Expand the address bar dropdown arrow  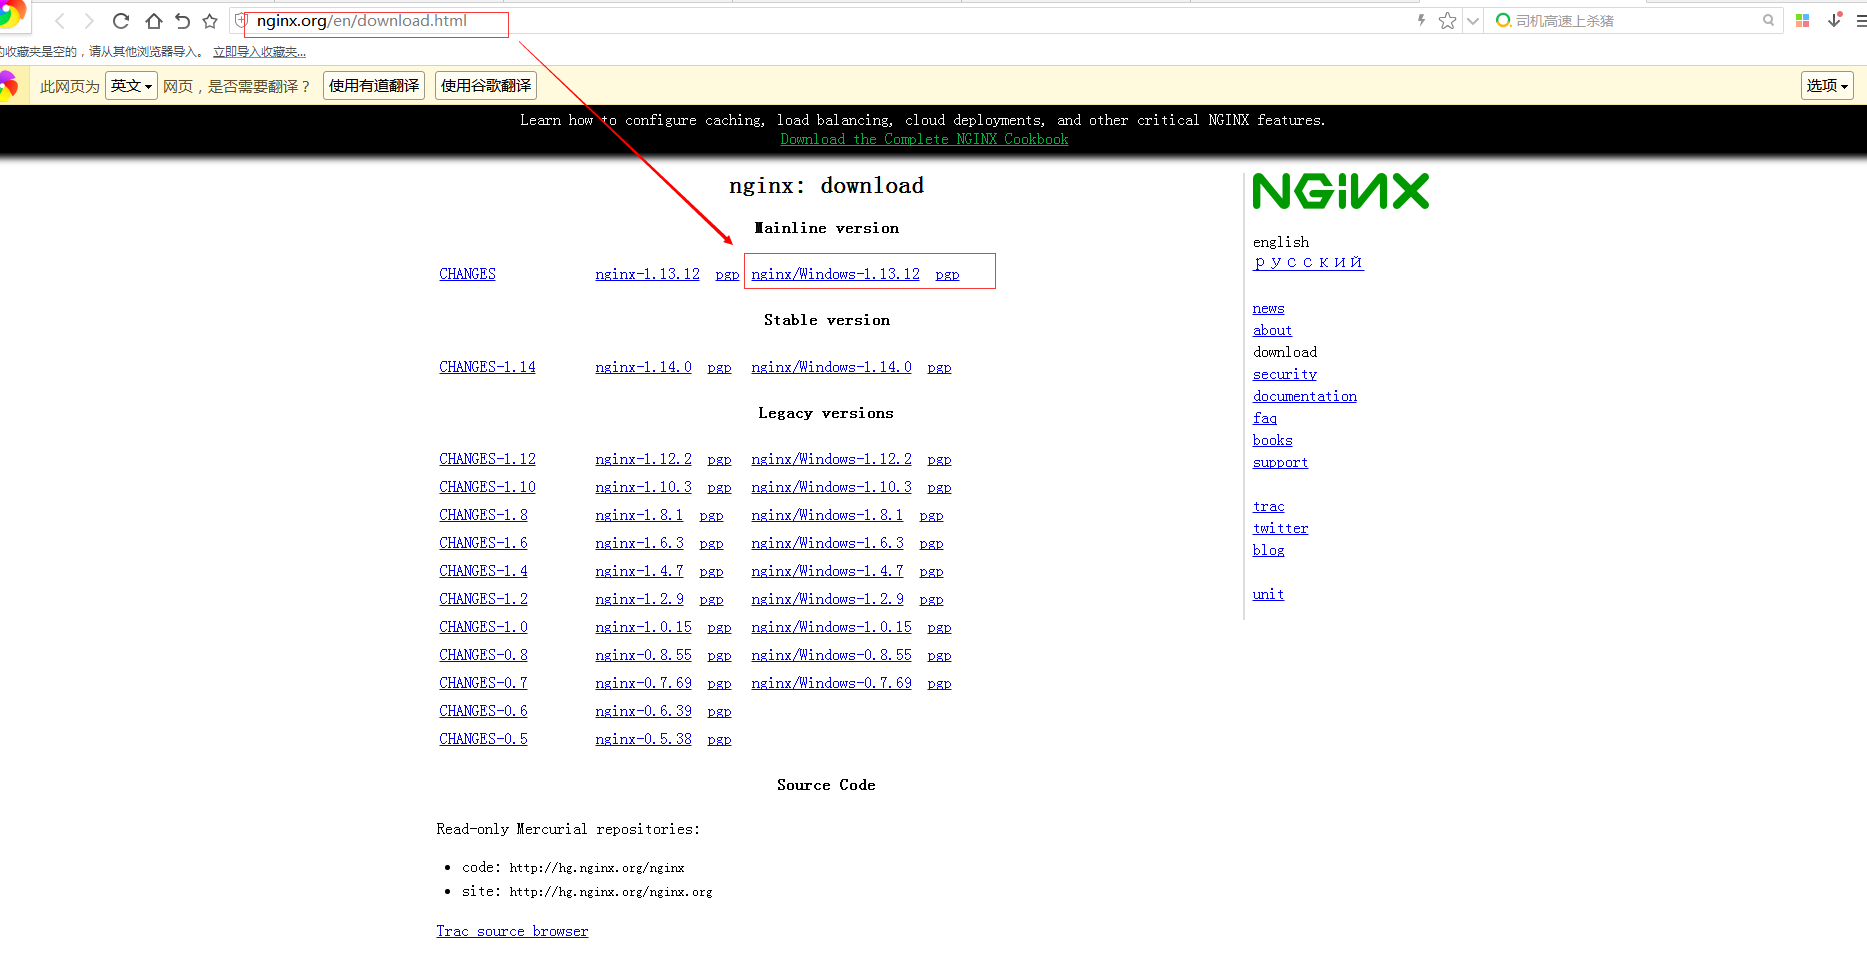click(1473, 21)
